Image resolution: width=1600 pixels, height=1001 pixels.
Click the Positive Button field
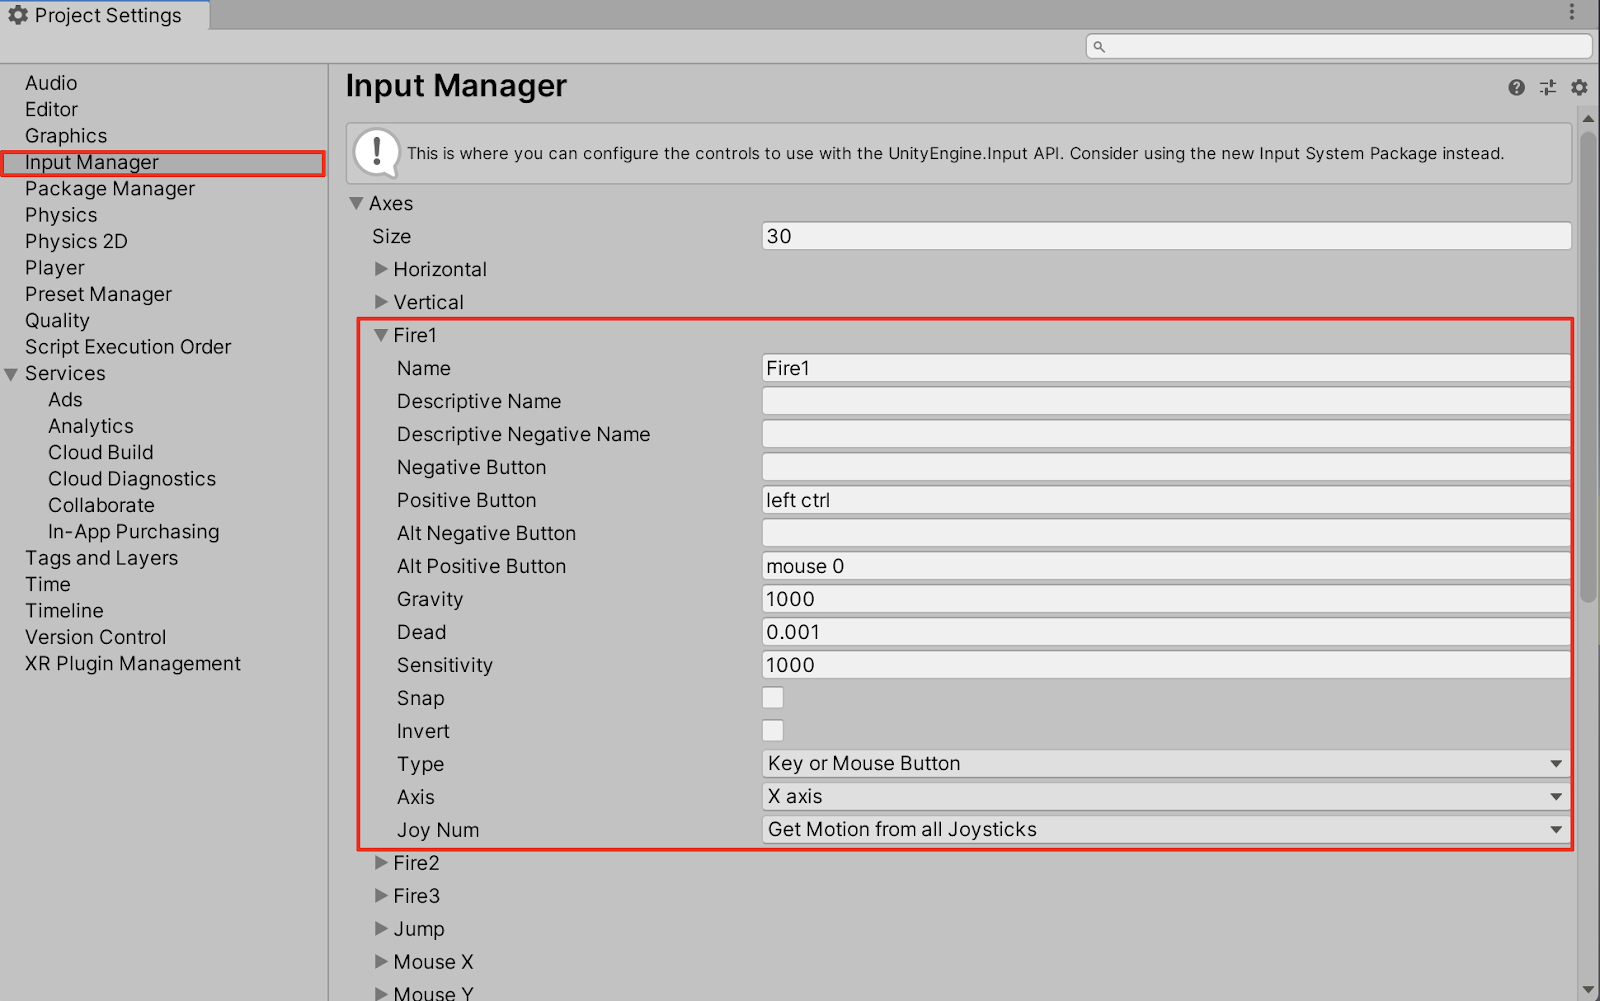click(x=1165, y=500)
